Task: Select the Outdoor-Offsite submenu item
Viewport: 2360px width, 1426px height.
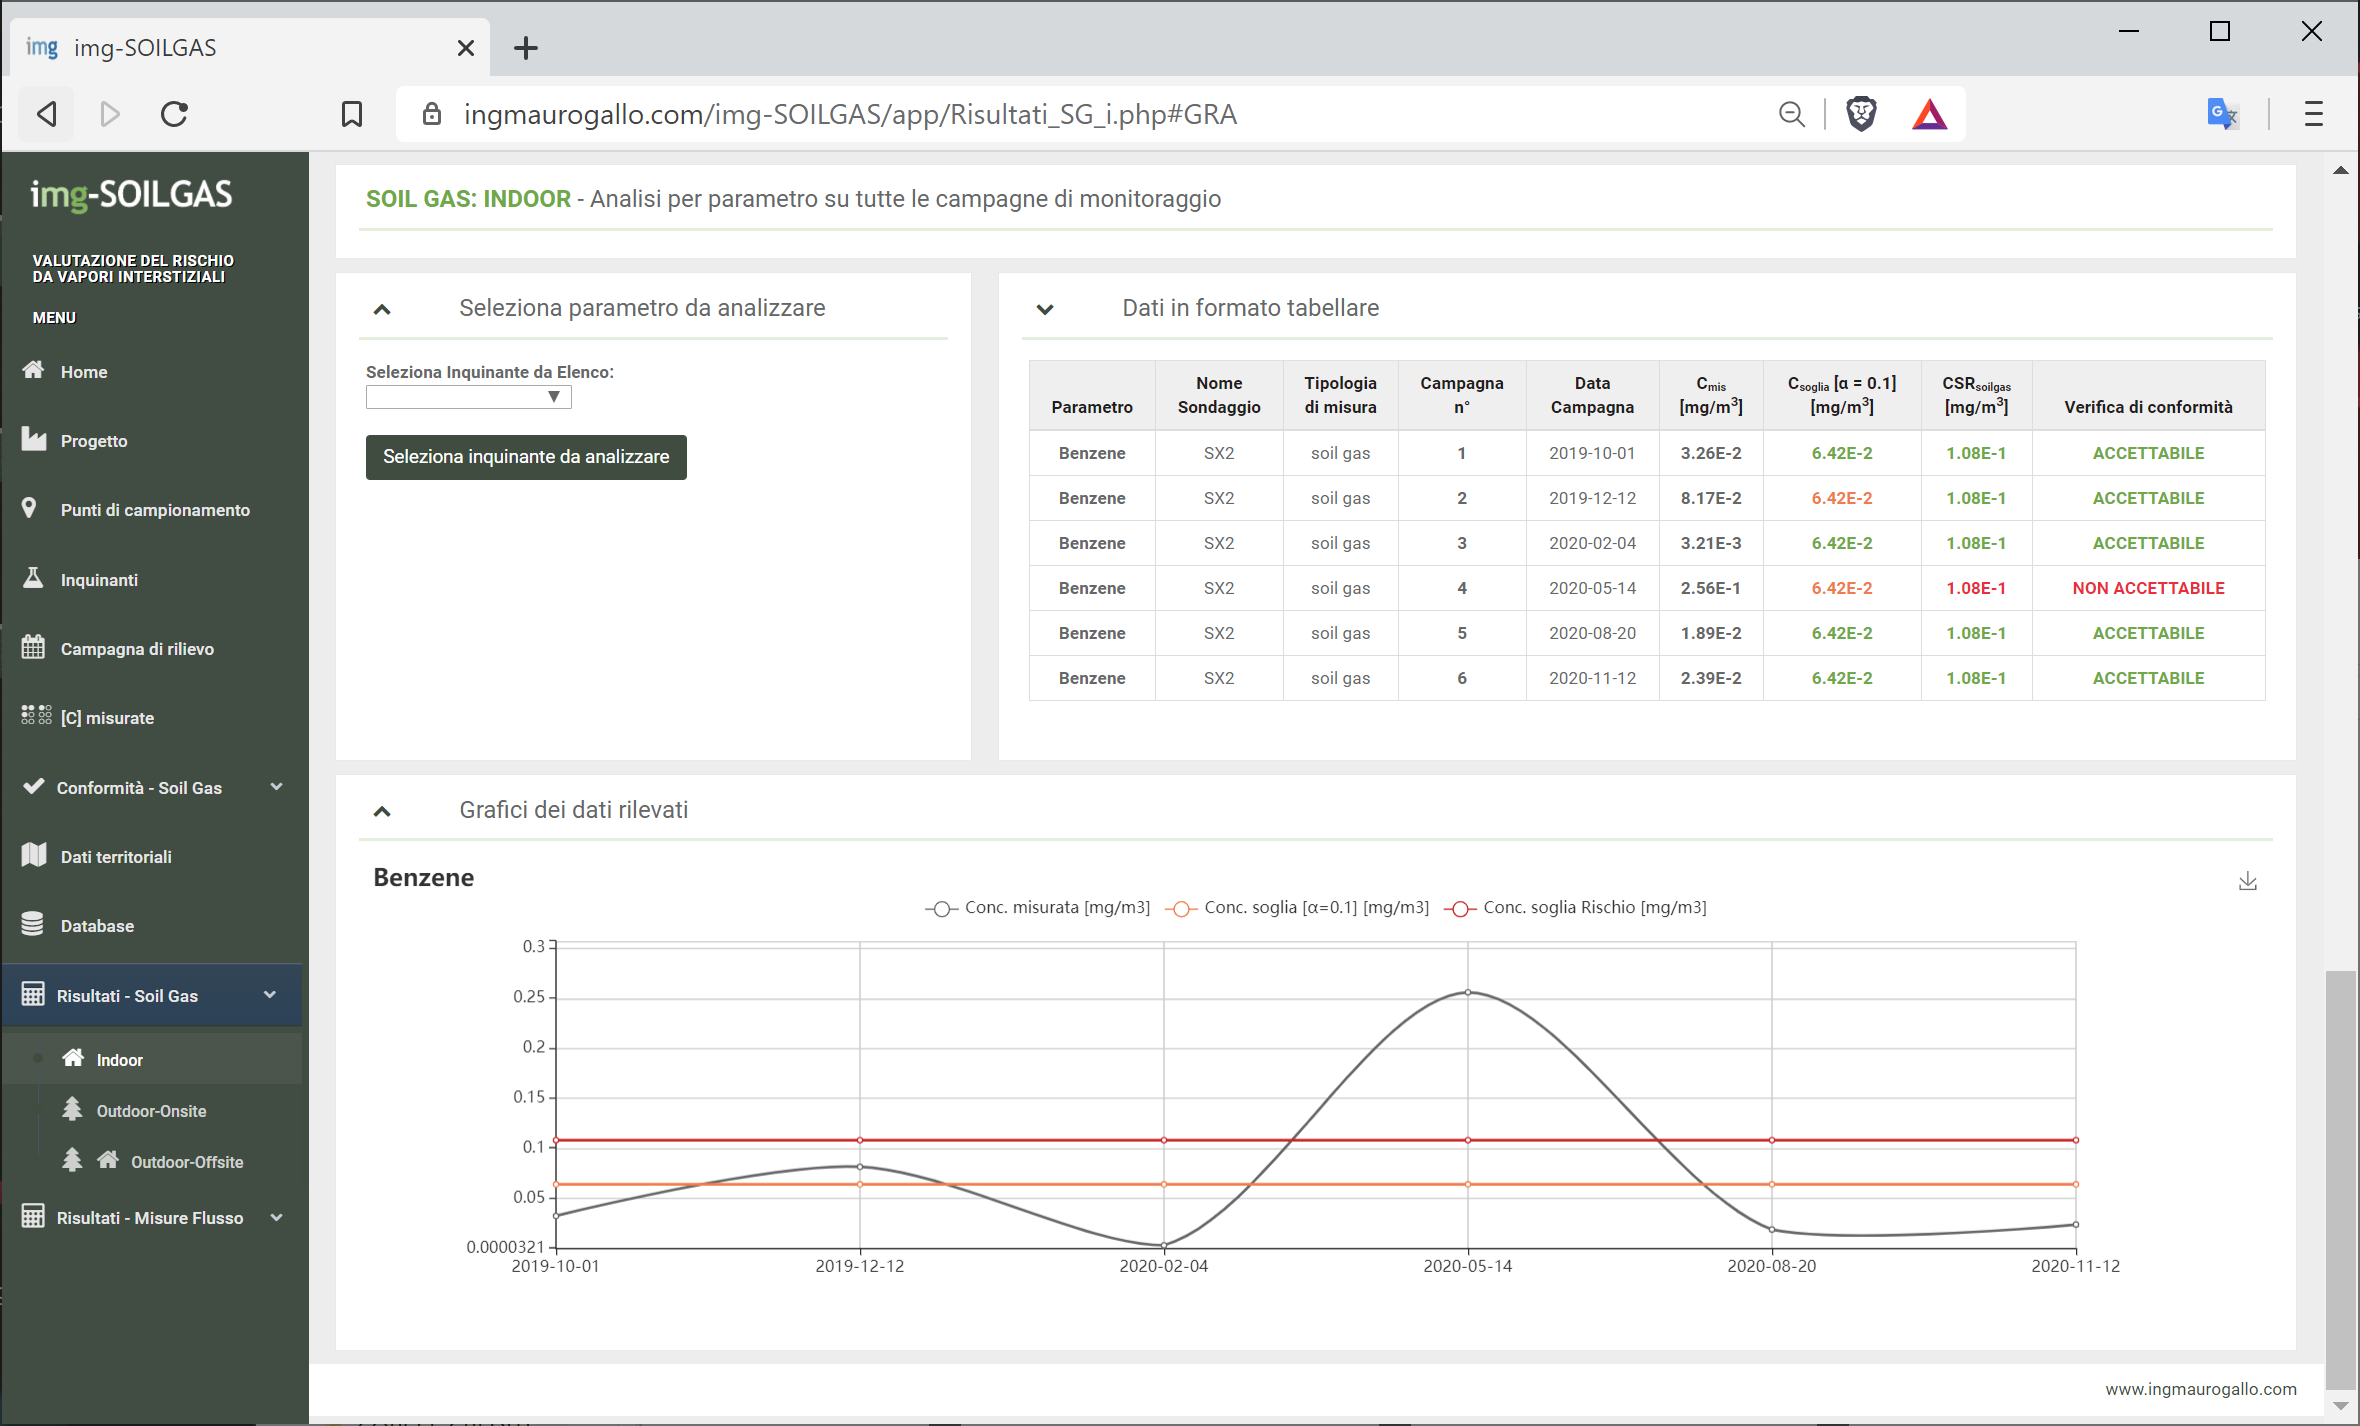Action: coord(187,1162)
